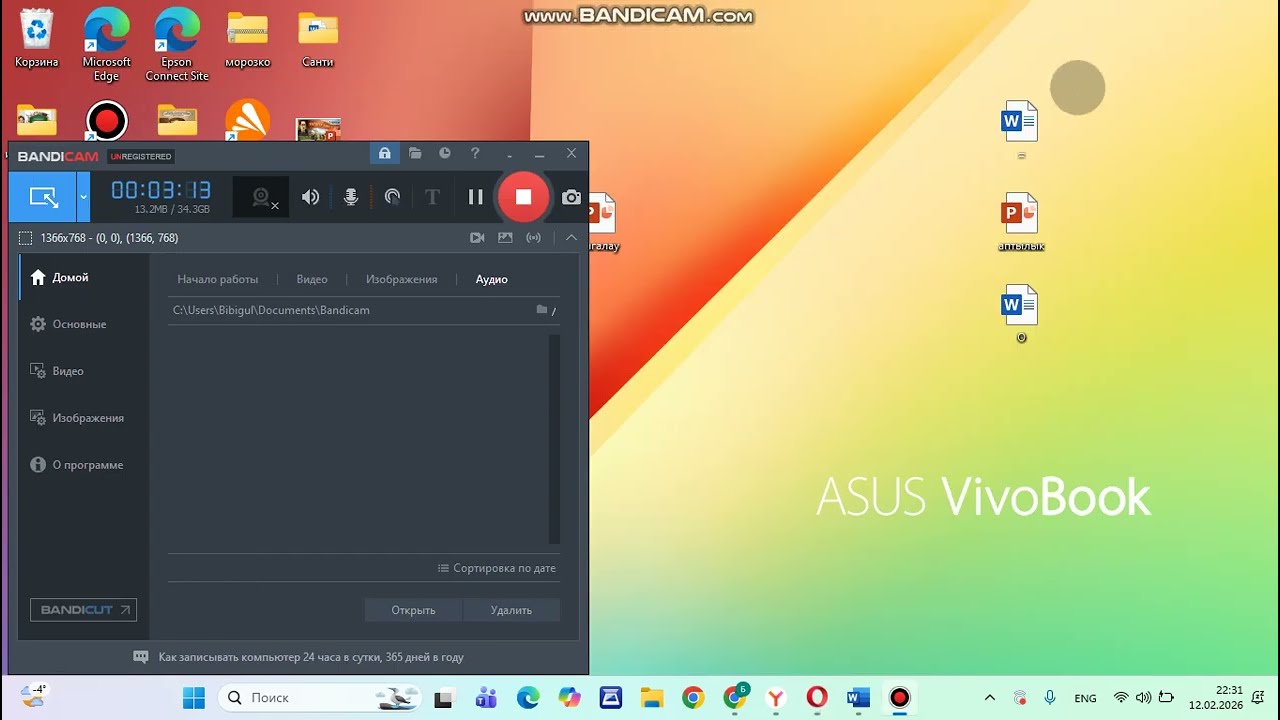Open Copilot on the taskbar
Viewport: 1280px width, 720px height.
click(x=569, y=697)
